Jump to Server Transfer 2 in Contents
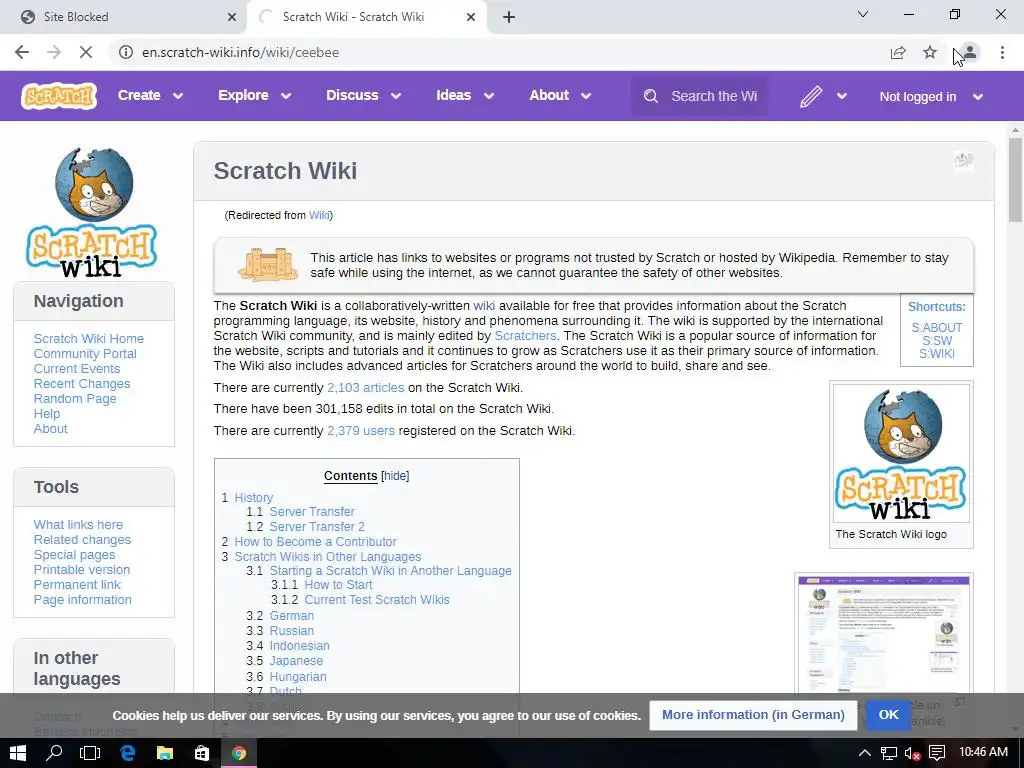 pyautogui.click(x=317, y=526)
